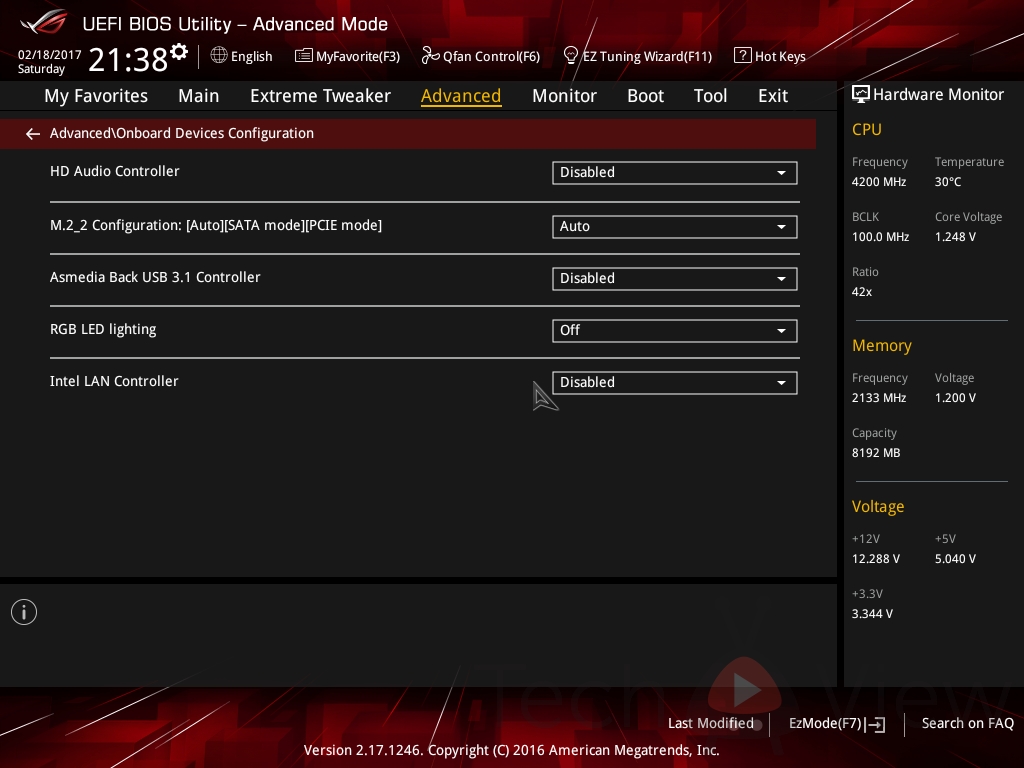
Task: Click the Advanced\Onboard Devices Configuration breadcrumb
Action: coord(182,133)
